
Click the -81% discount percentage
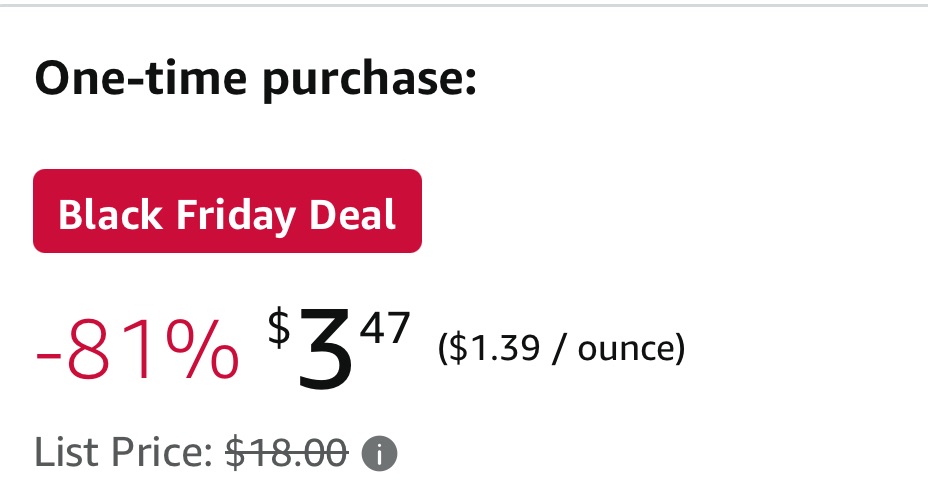[137, 352]
